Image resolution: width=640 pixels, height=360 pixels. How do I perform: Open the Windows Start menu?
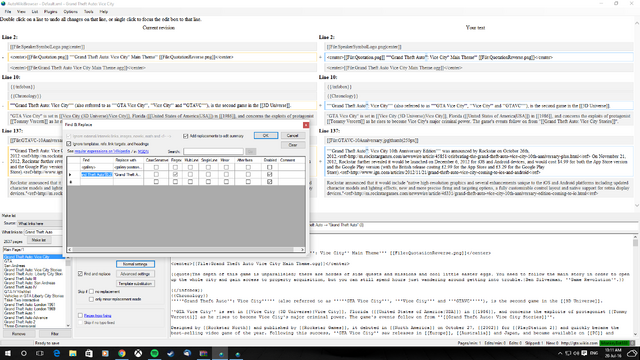(x=8, y=353)
